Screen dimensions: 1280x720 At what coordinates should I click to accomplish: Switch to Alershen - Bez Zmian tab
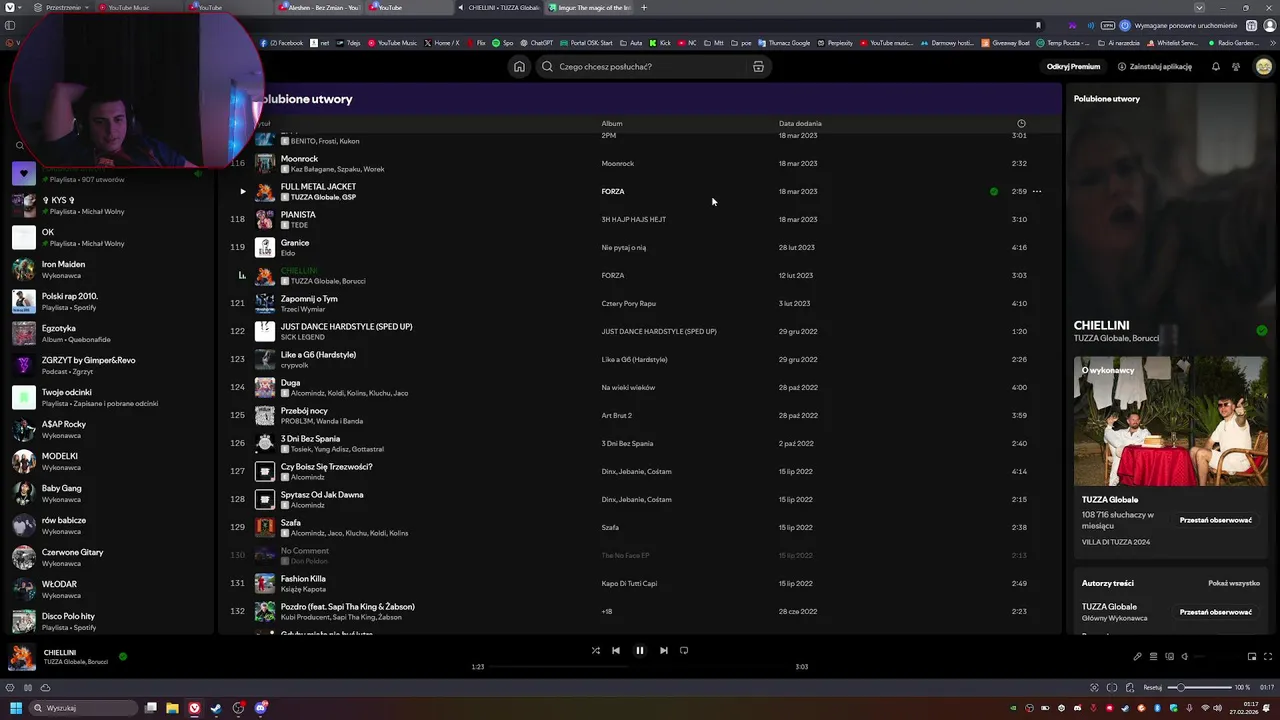[320, 8]
